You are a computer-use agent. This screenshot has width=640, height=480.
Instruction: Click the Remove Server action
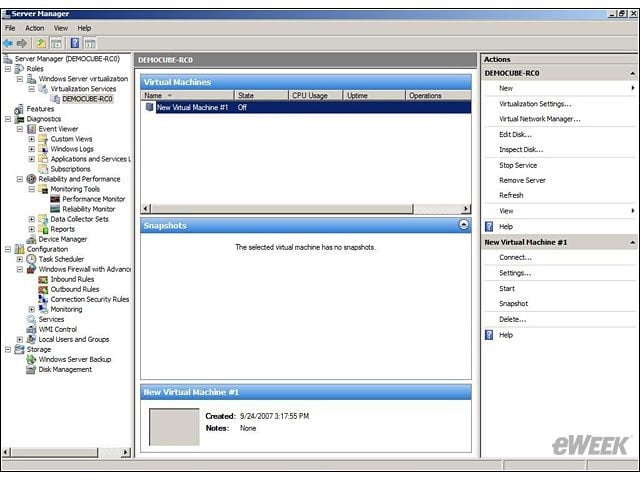point(522,180)
